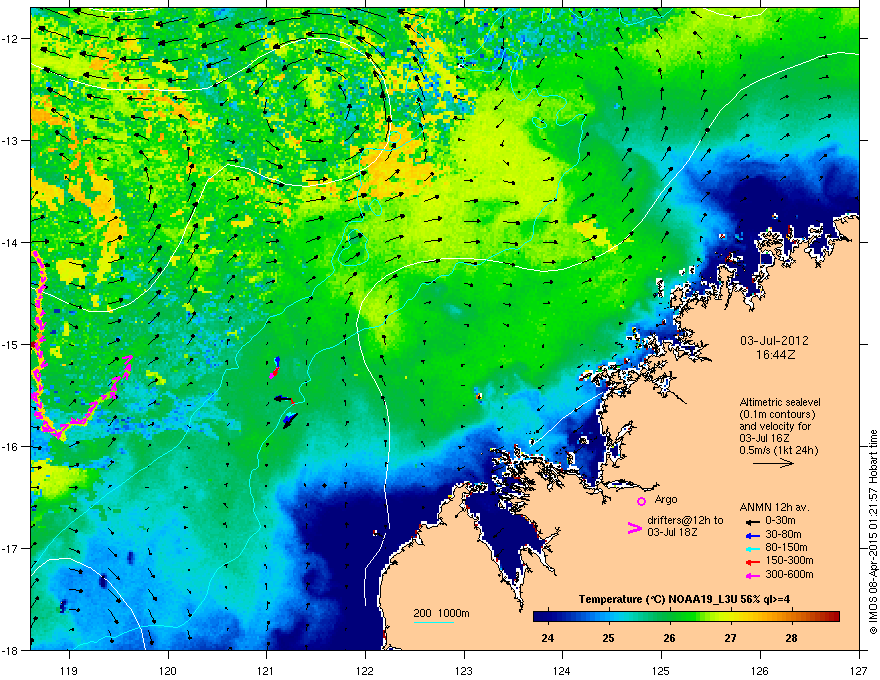Click the latitude axis label -17

(x=11, y=549)
